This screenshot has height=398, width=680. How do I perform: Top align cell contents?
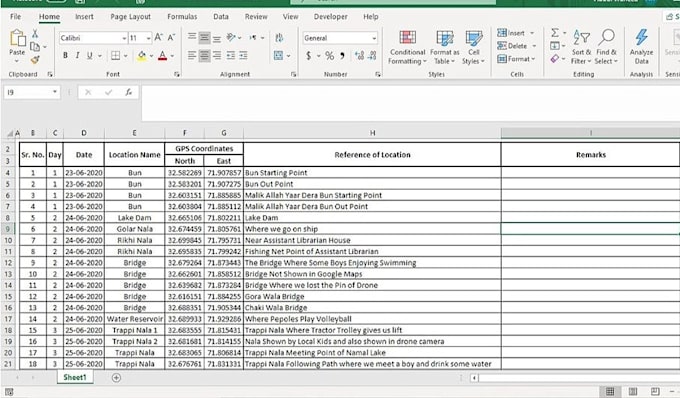click(192, 37)
